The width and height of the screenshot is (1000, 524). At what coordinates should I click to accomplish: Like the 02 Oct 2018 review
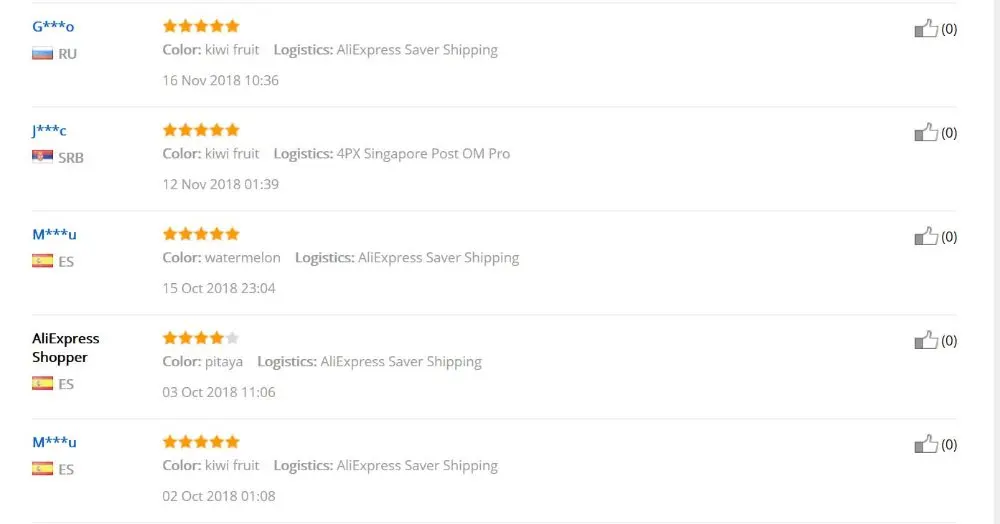pyautogui.click(x=926, y=444)
